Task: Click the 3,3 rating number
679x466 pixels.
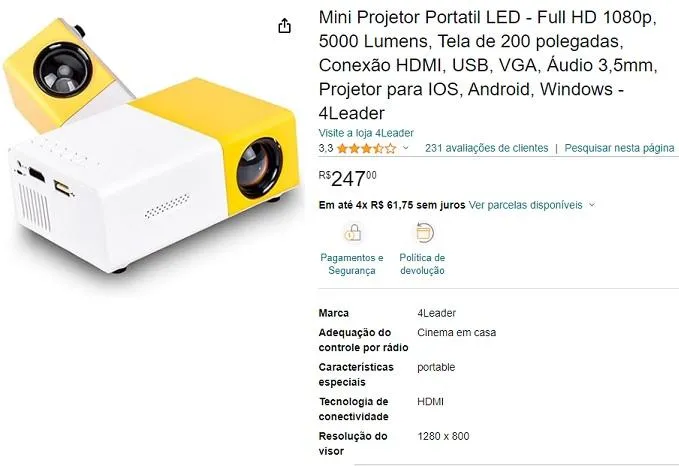Action: point(326,149)
